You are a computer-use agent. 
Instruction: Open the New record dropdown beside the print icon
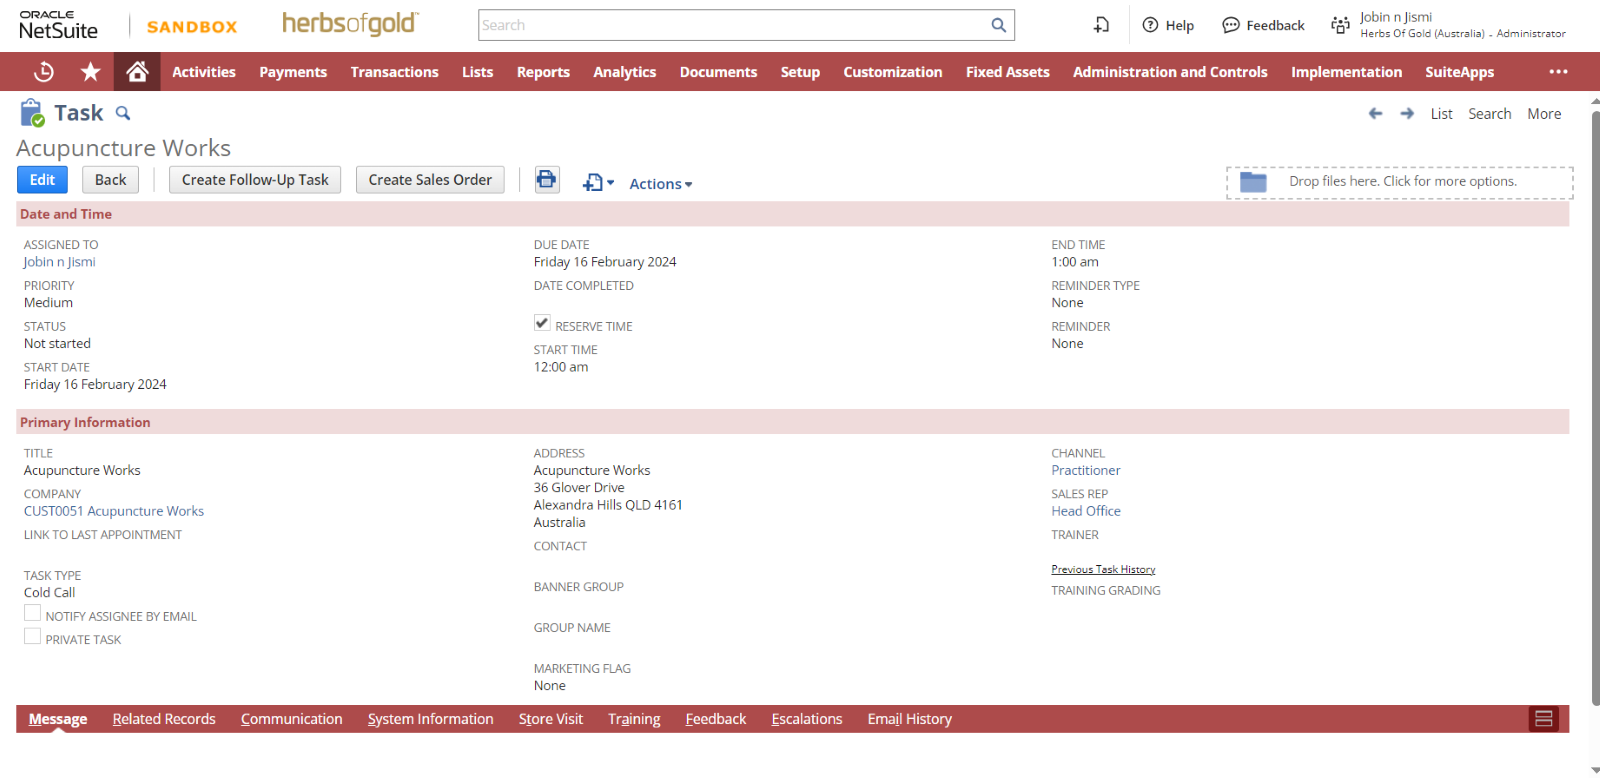tap(598, 182)
